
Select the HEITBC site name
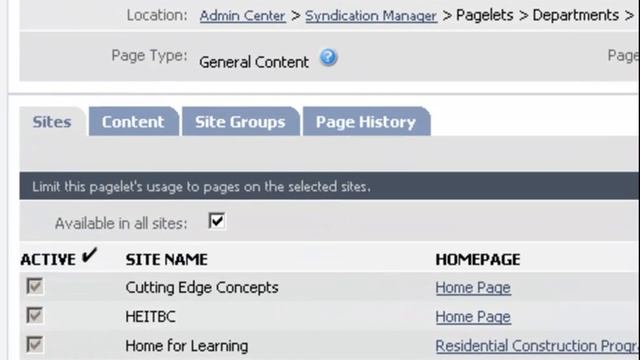(150, 317)
